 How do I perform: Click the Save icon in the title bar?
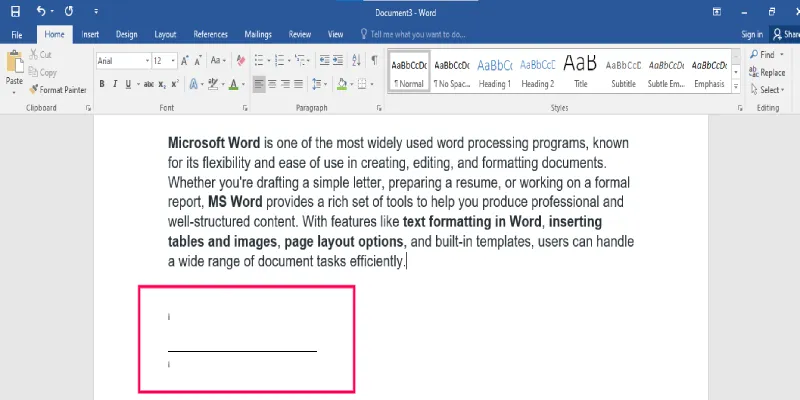15,11
